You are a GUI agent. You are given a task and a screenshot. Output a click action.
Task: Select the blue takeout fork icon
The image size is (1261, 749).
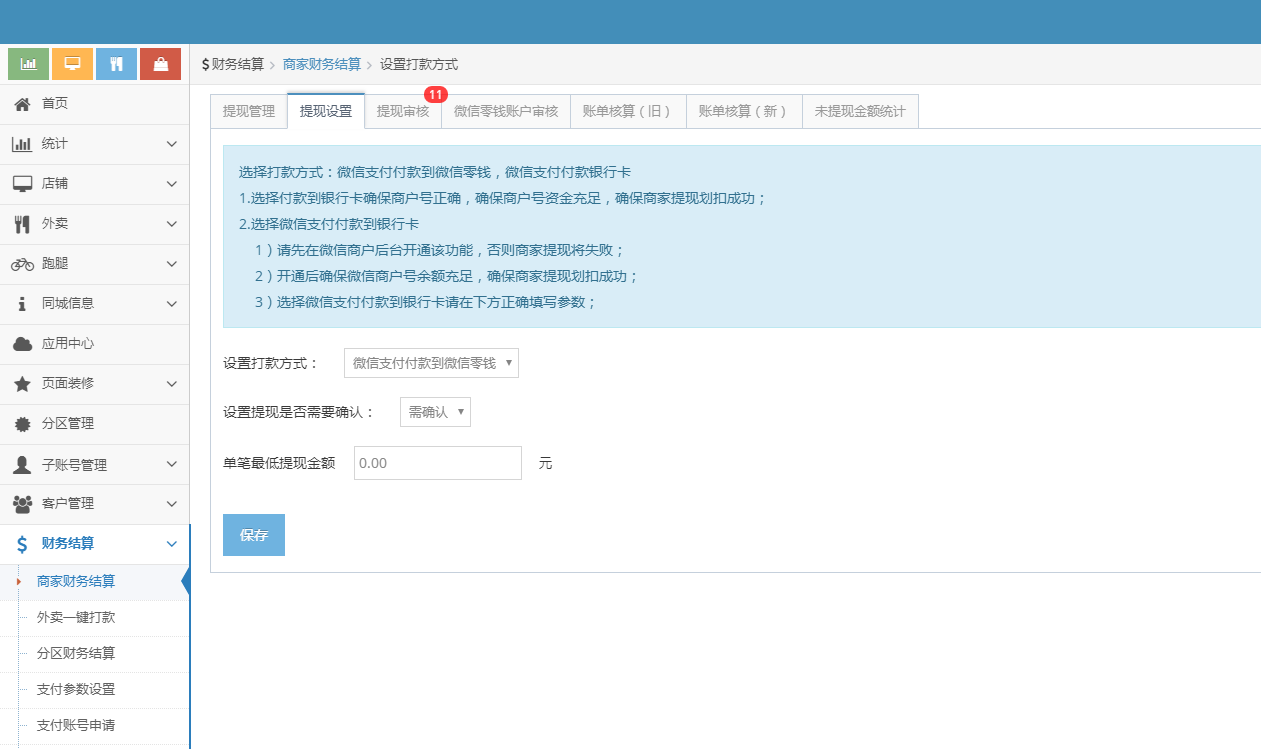pyautogui.click(x=115, y=63)
